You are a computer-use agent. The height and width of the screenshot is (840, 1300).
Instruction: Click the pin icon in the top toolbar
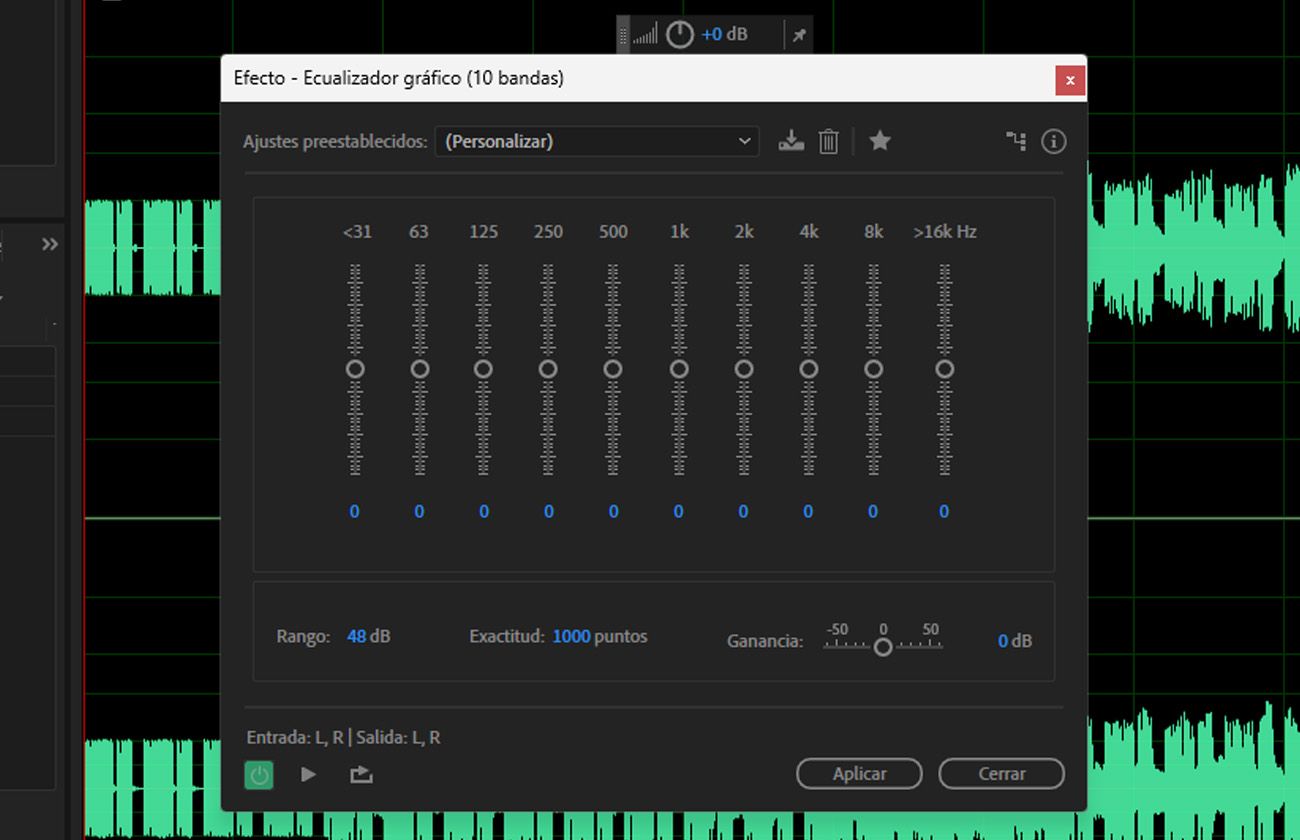[798, 33]
